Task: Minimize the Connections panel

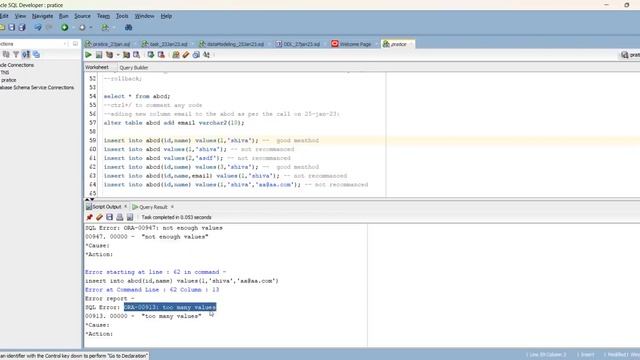Action: point(75,44)
